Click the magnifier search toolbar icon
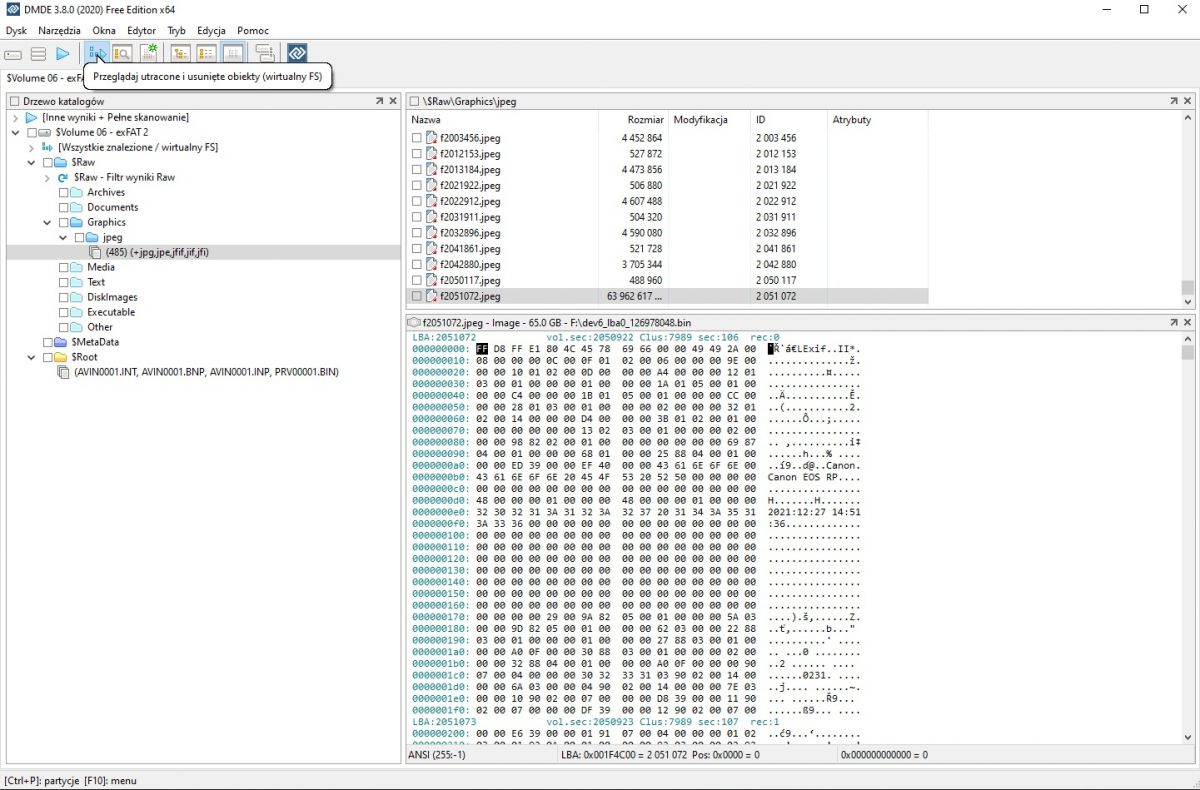This screenshot has height=790, width=1200. tap(122, 53)
